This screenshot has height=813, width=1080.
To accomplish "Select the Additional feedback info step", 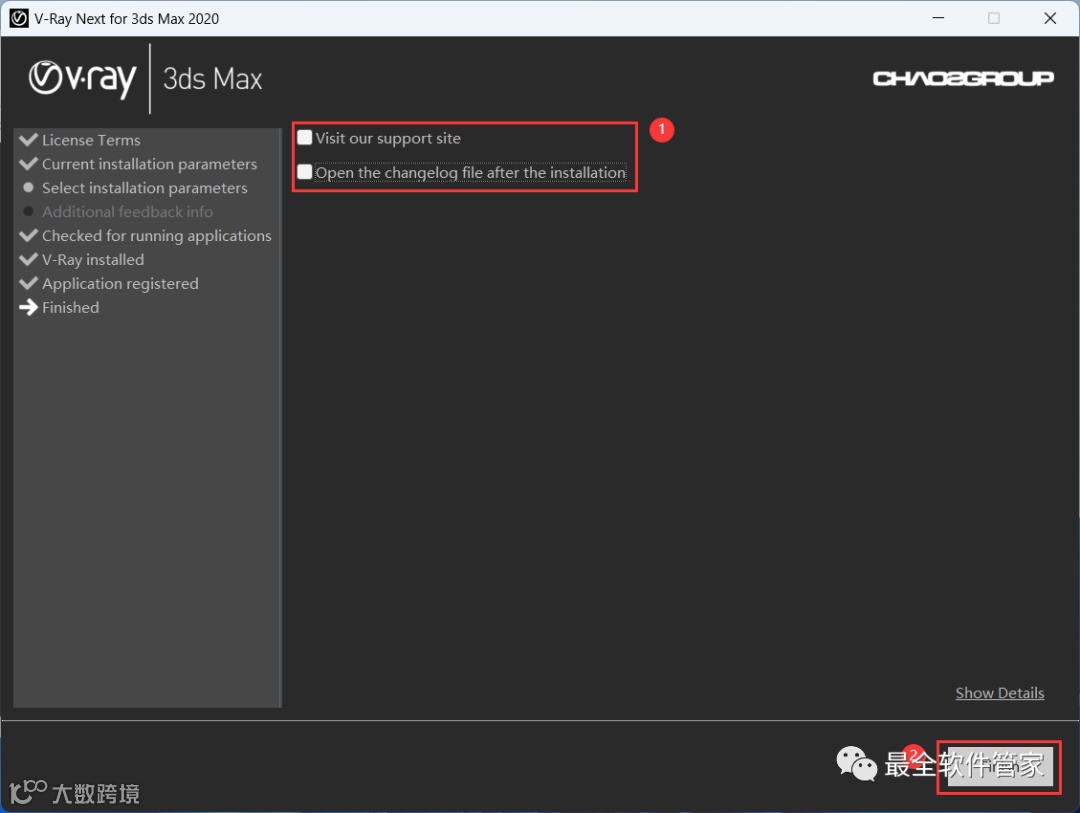I will coord(127,212).
